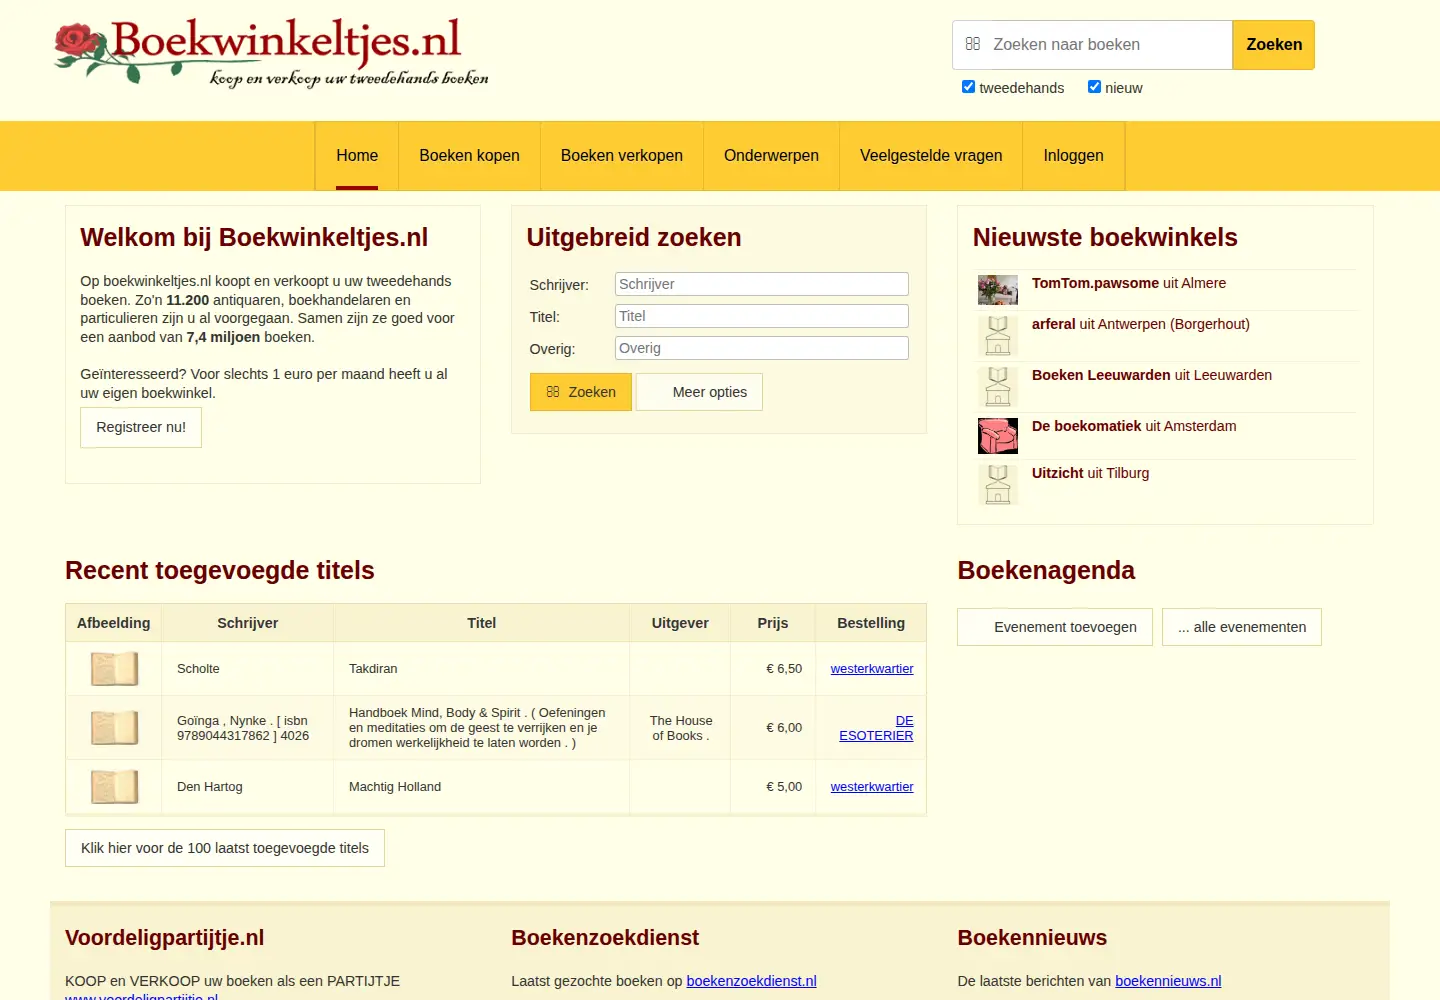Focus the Schrijver input field

pyautogui.click(x=762, y=284)
